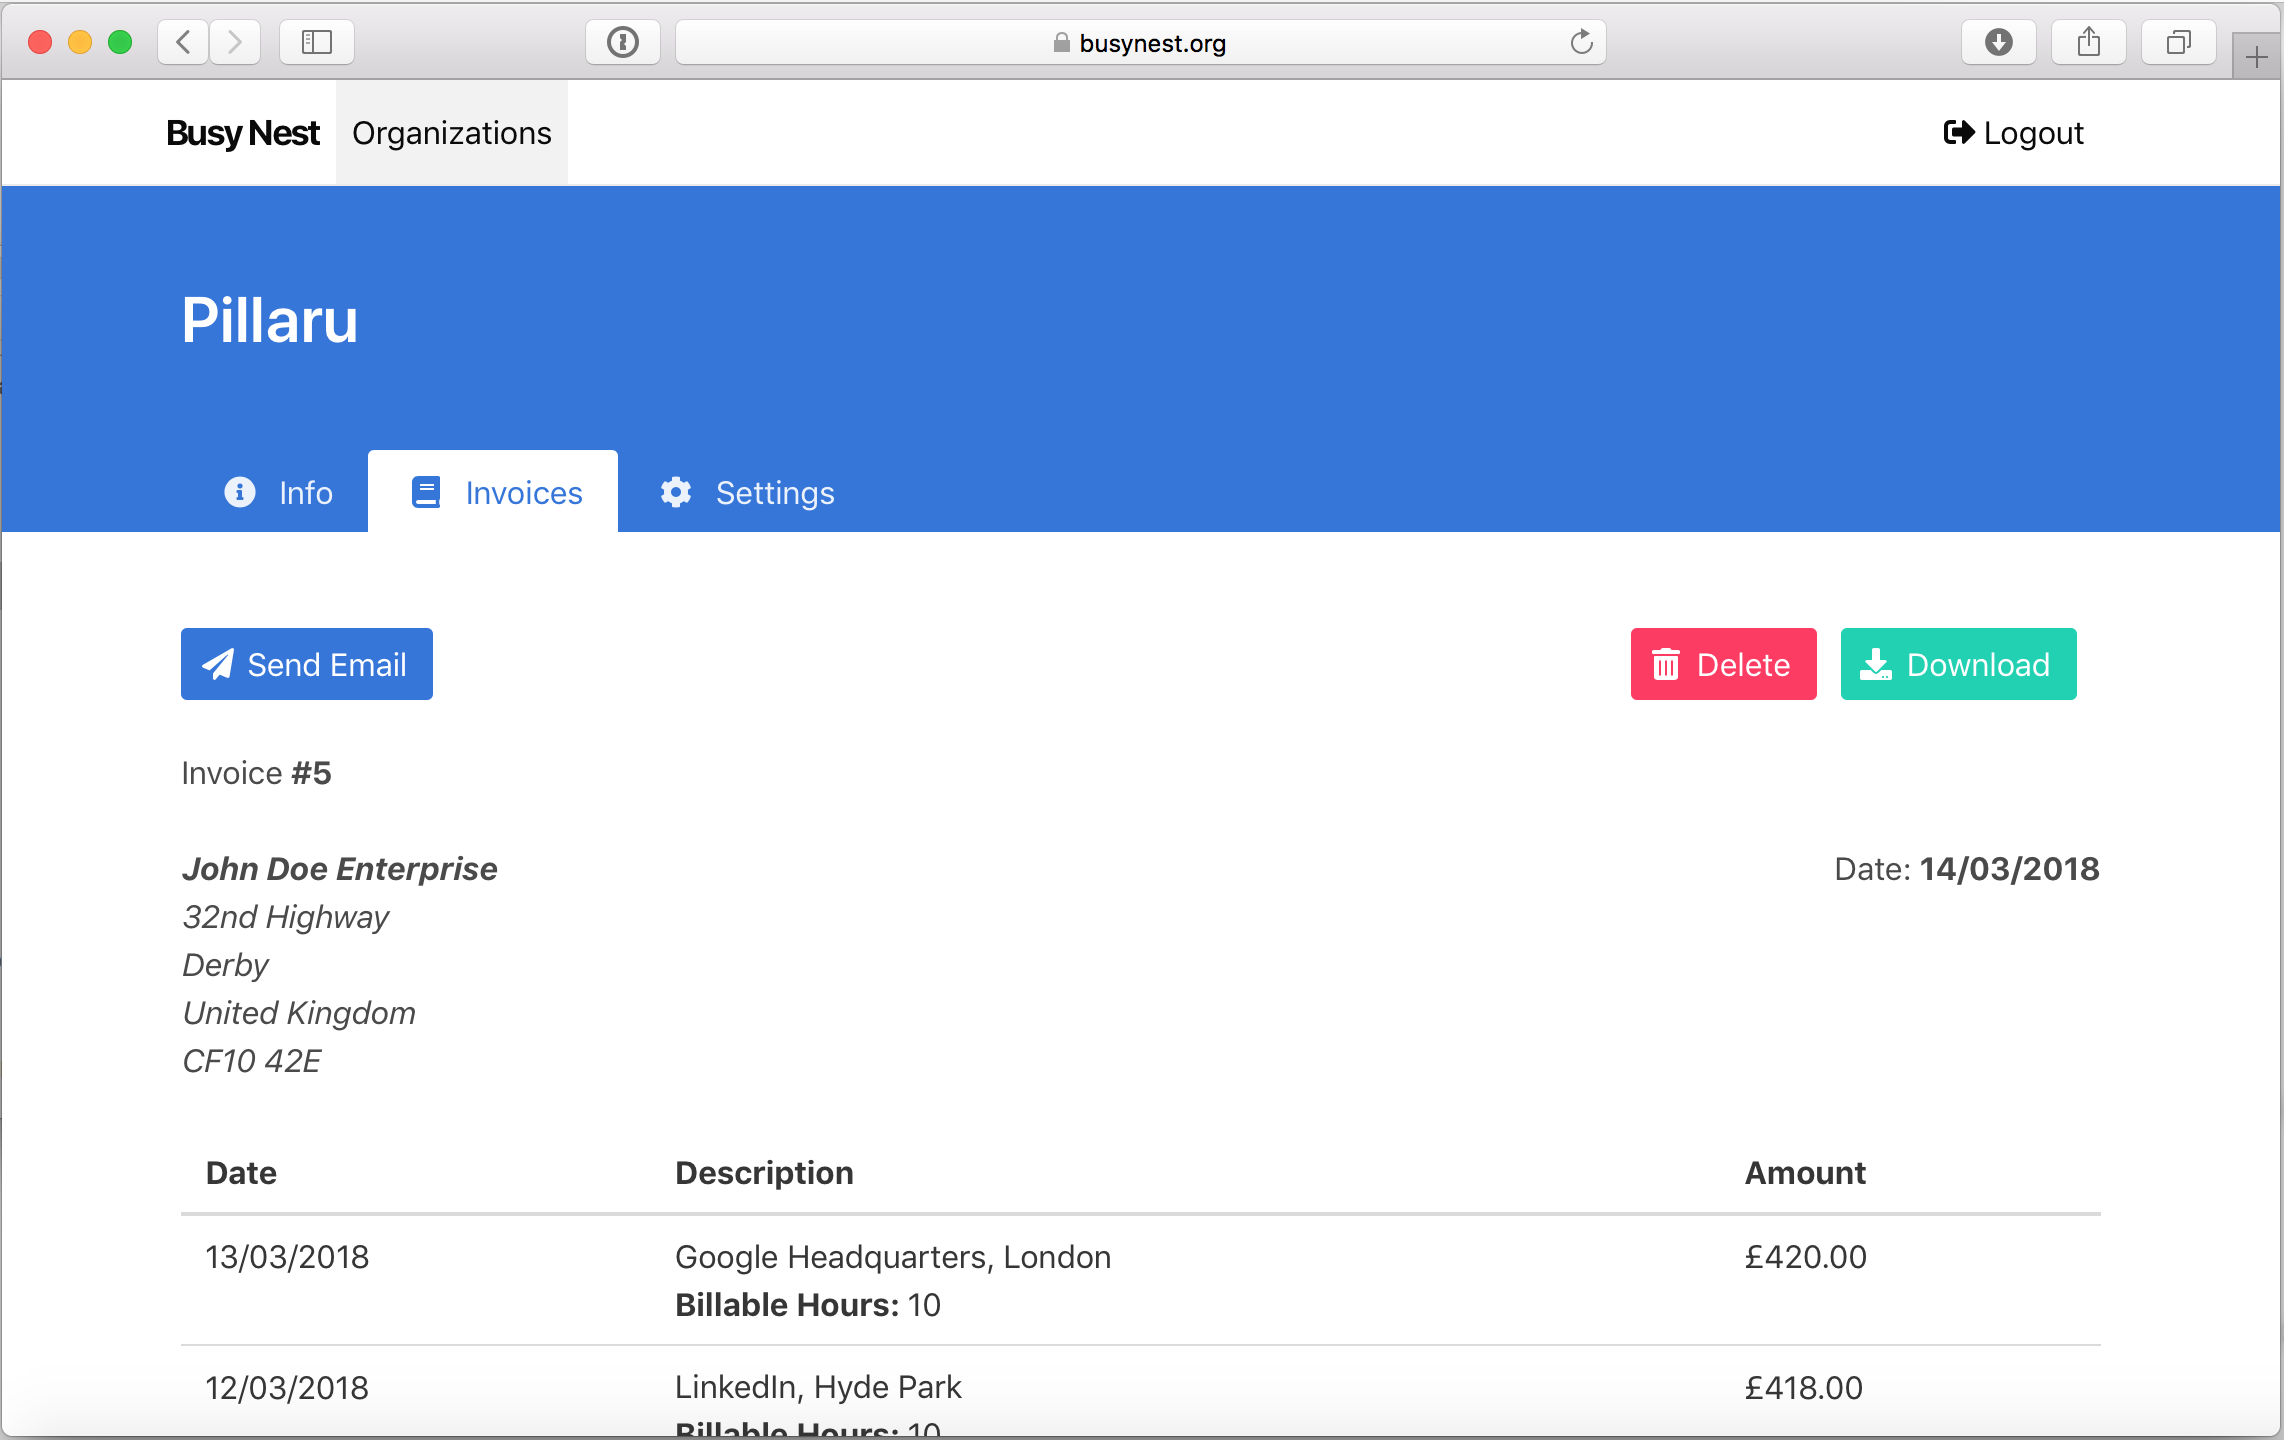Select the Invoices tab
2284x1440 pixels.
[493, 492]
